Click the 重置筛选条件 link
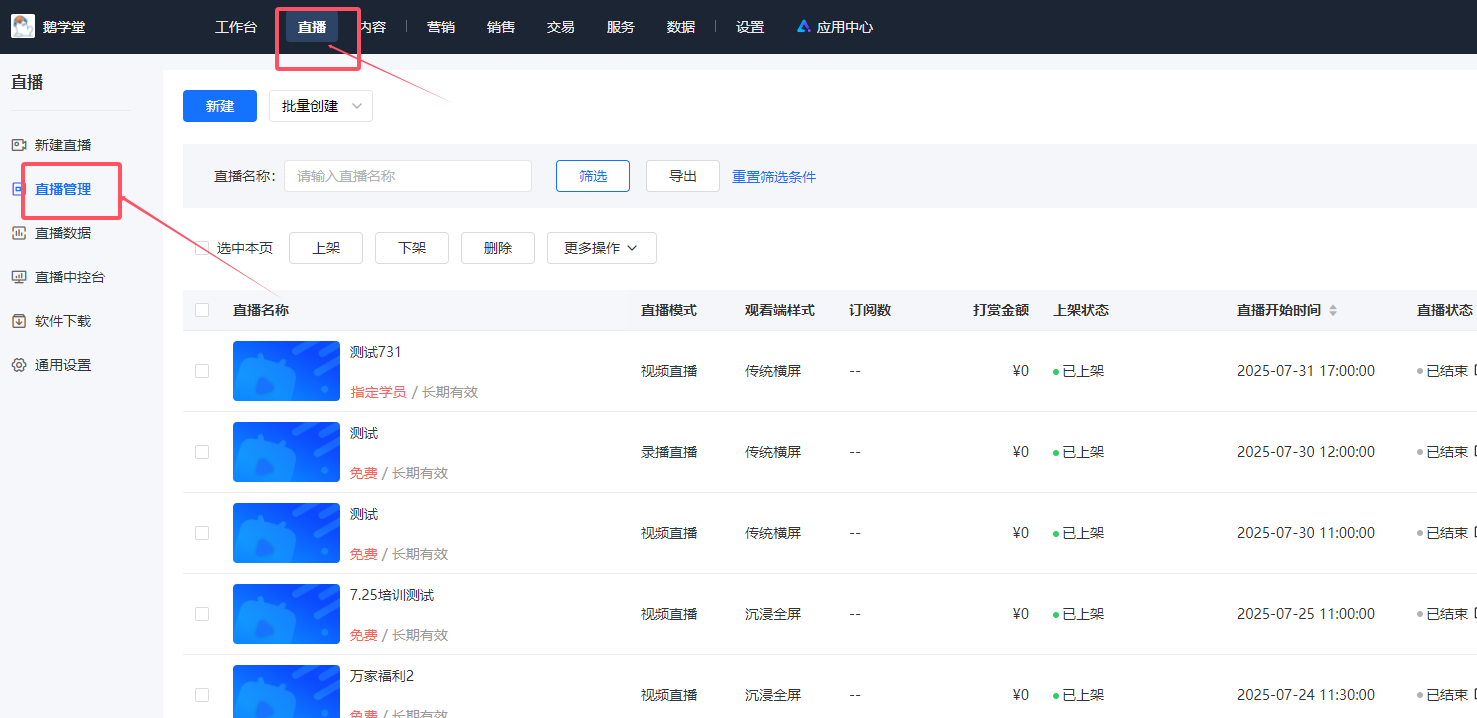The height and width of the screenshot is (718, 1477). click(x=773, y=177)
